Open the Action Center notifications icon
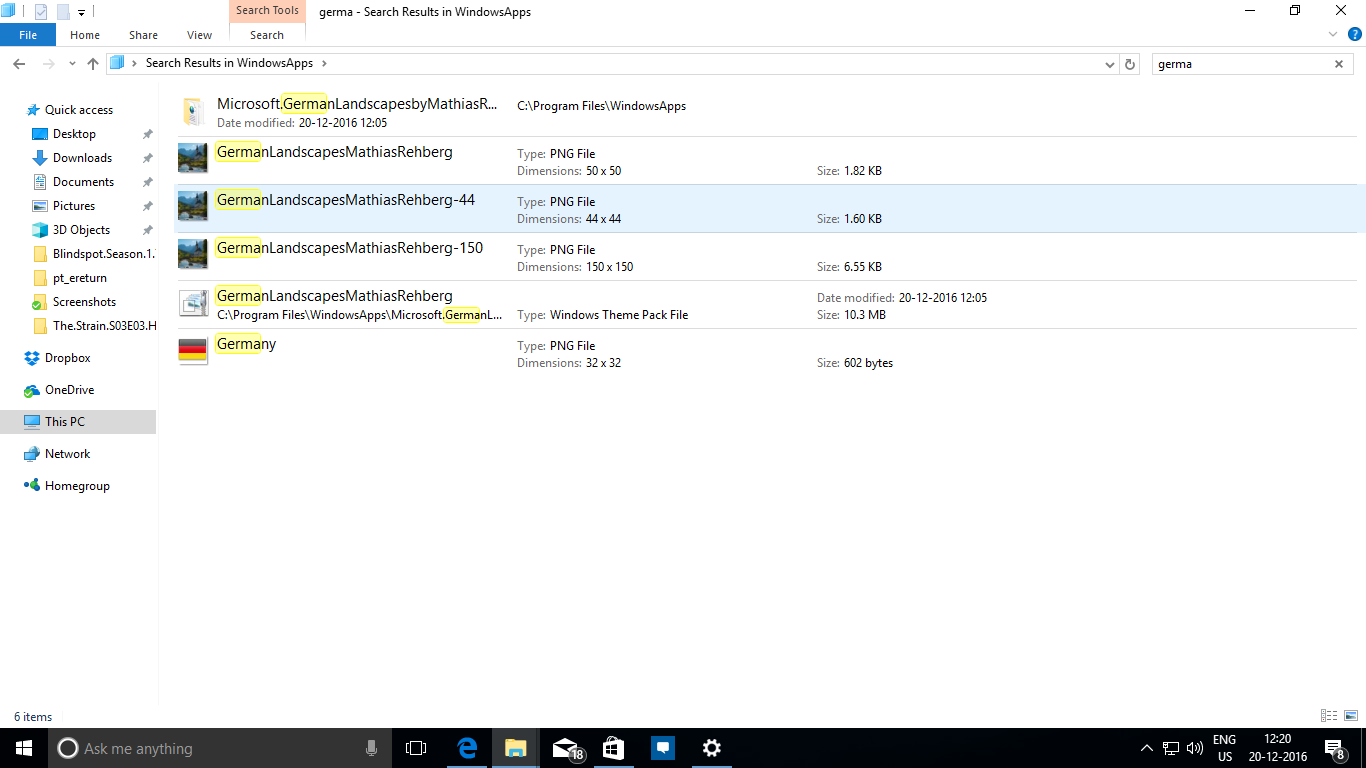1366x768 pixels. click(x=1335, y=748)
